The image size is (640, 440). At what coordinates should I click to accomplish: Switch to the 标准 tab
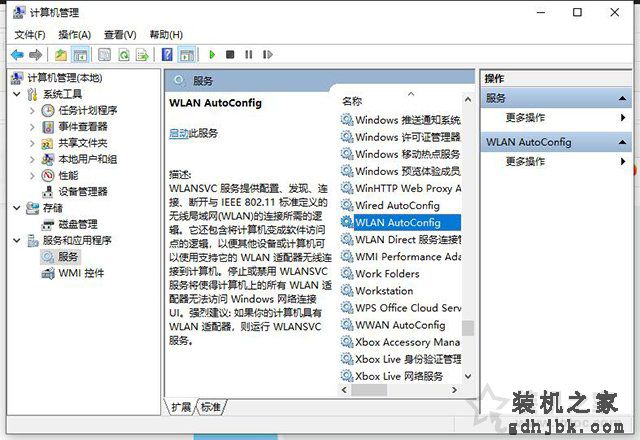pyautogui.click(x=211, y=407)
